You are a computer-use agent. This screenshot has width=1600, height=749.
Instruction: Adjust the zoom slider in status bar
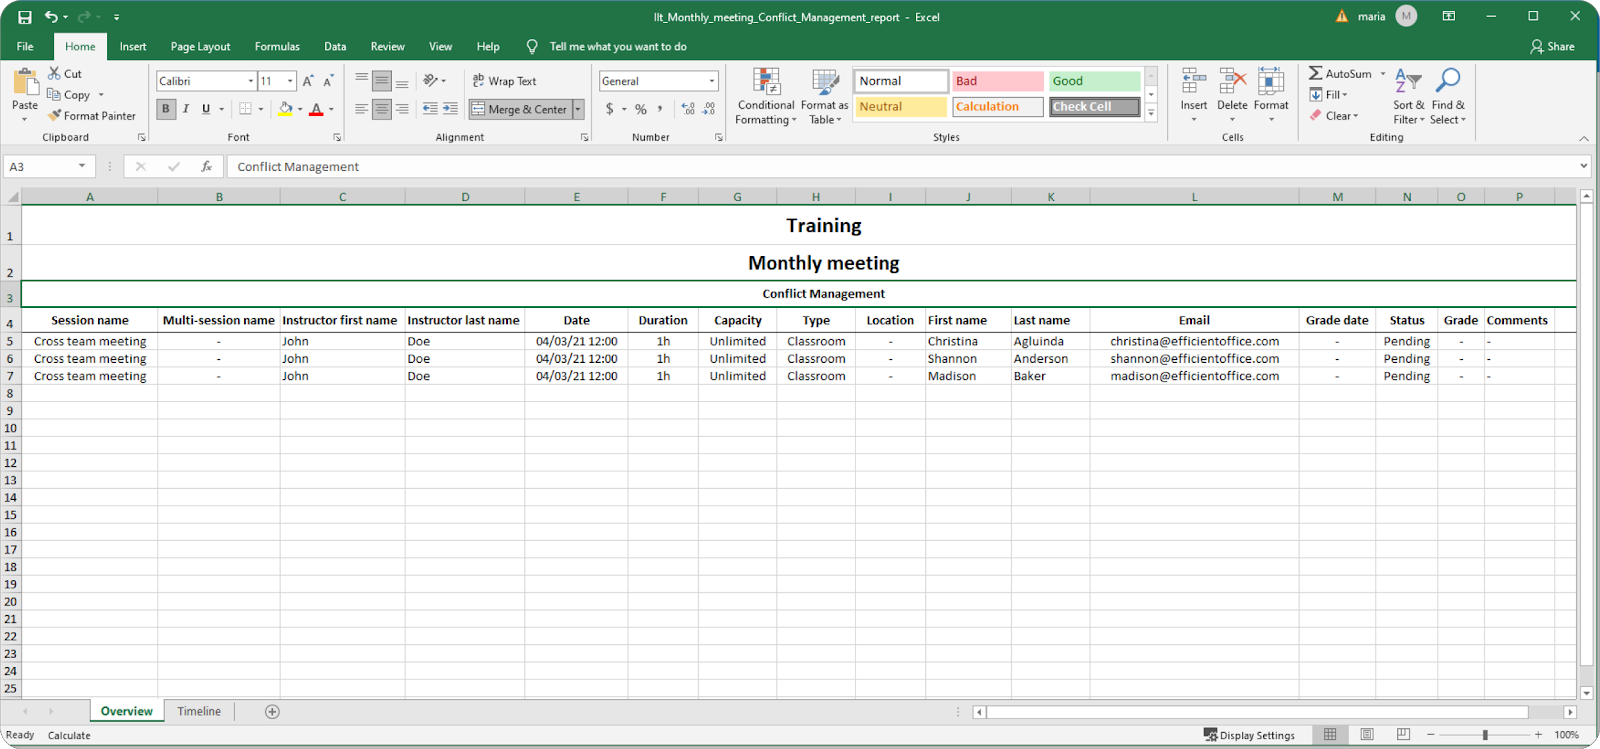1485,735
